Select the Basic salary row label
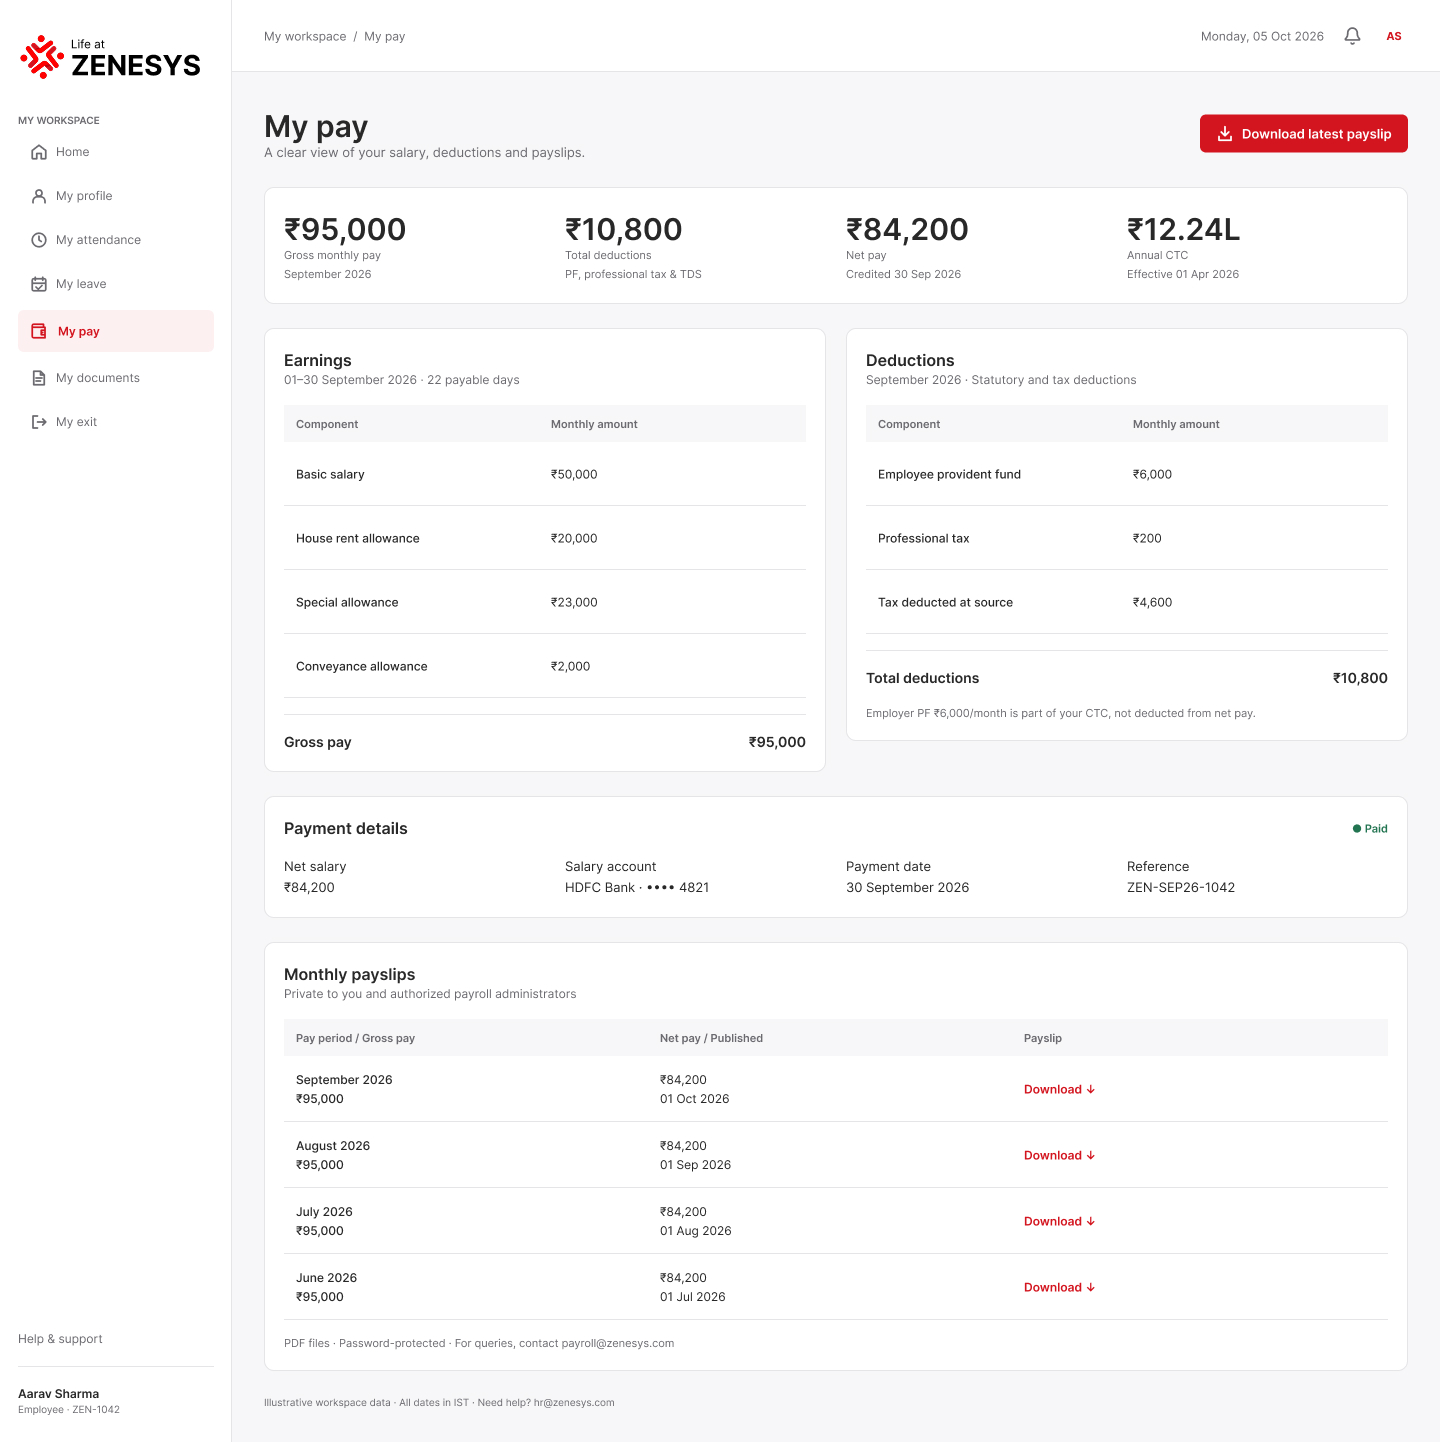Image resolution: width=1440 pixels, height=1442 pixels. [x=330, y=474]
